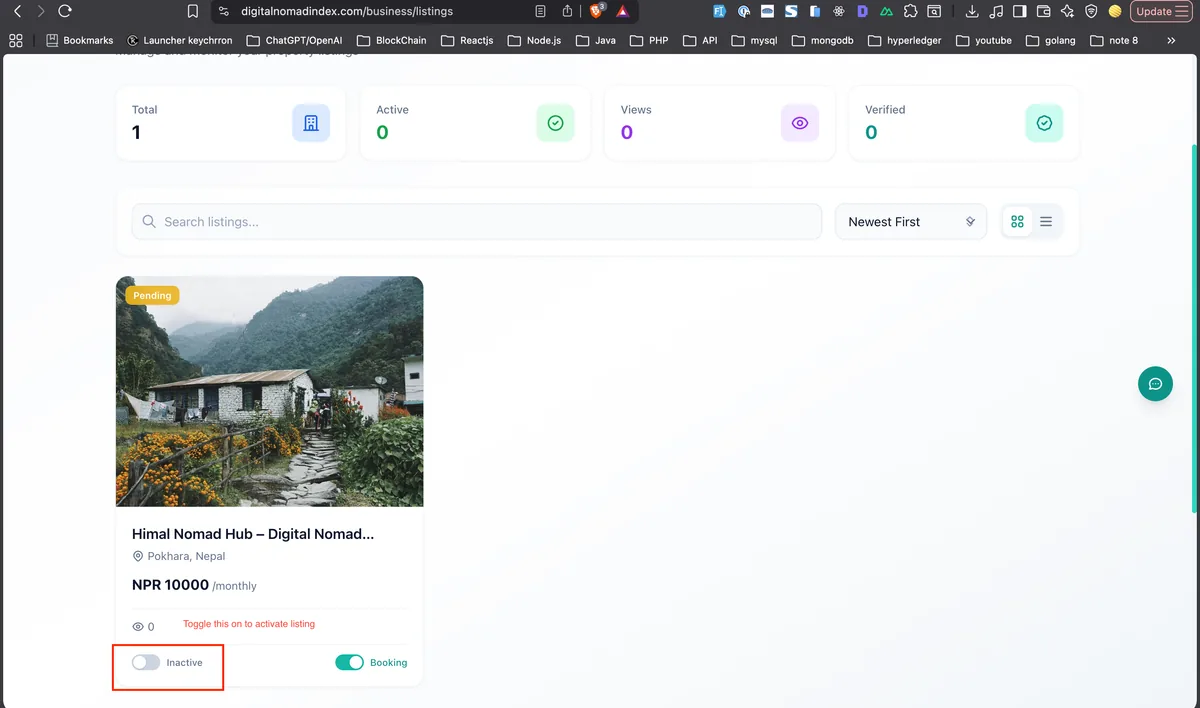The image size is (1200, 708).
Task: Disable the Booking toggle
Action: point(349,662)
